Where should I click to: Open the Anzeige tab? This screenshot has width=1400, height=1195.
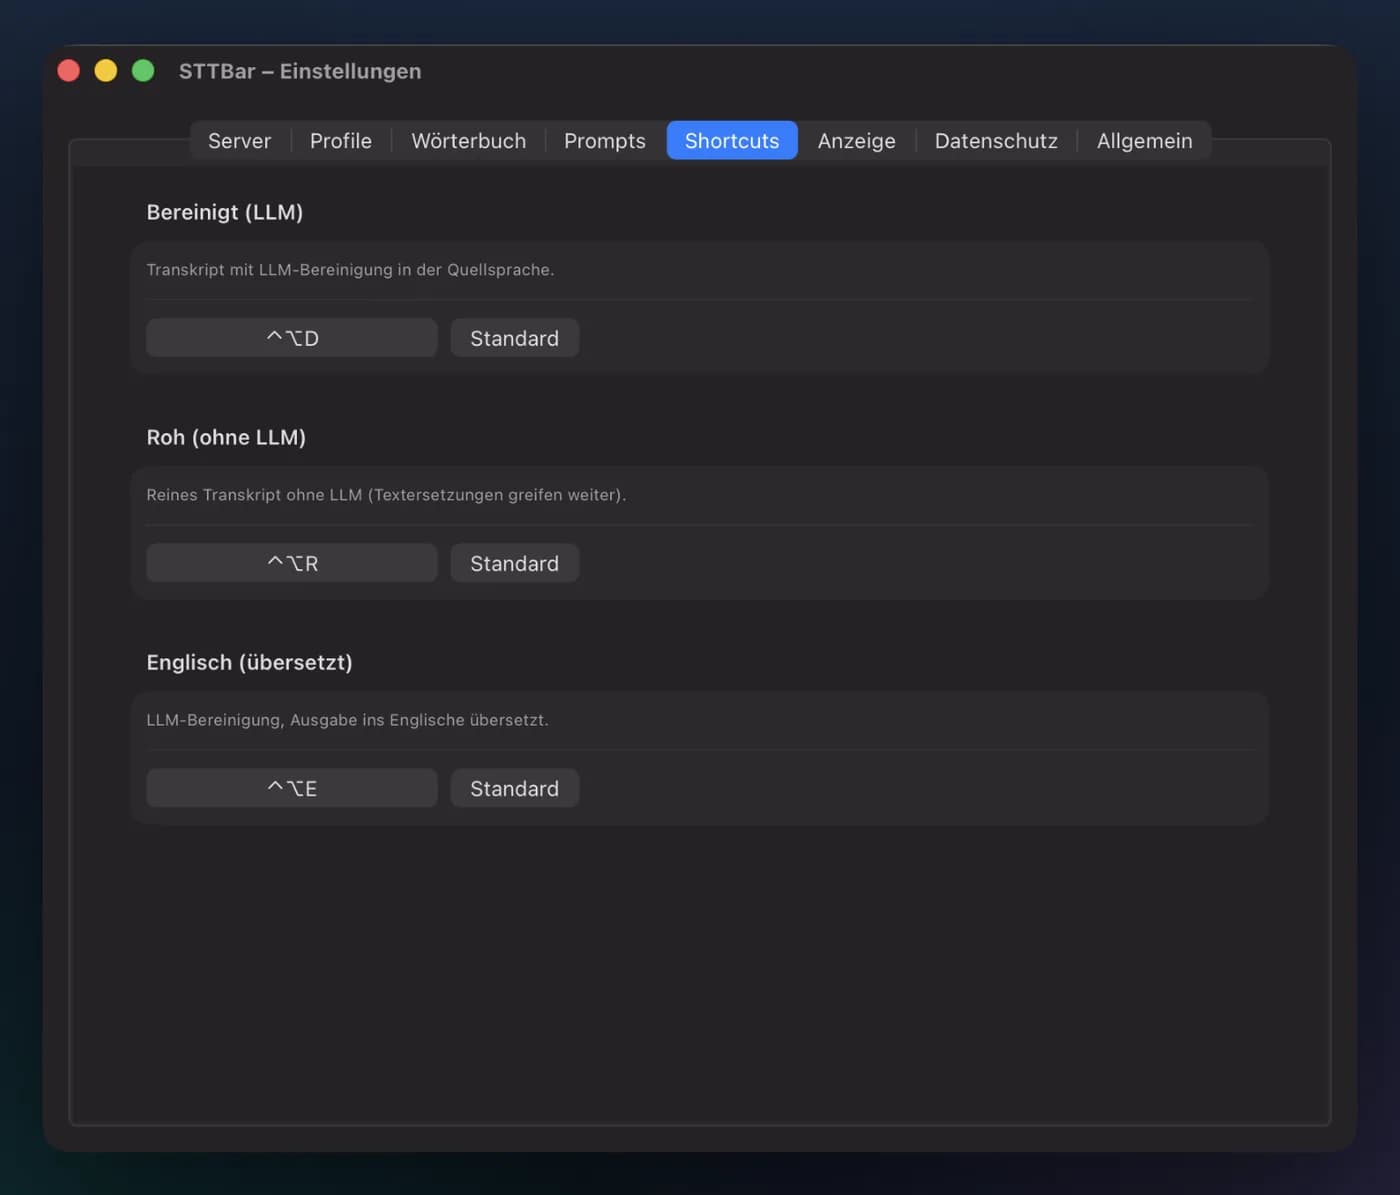857,141
